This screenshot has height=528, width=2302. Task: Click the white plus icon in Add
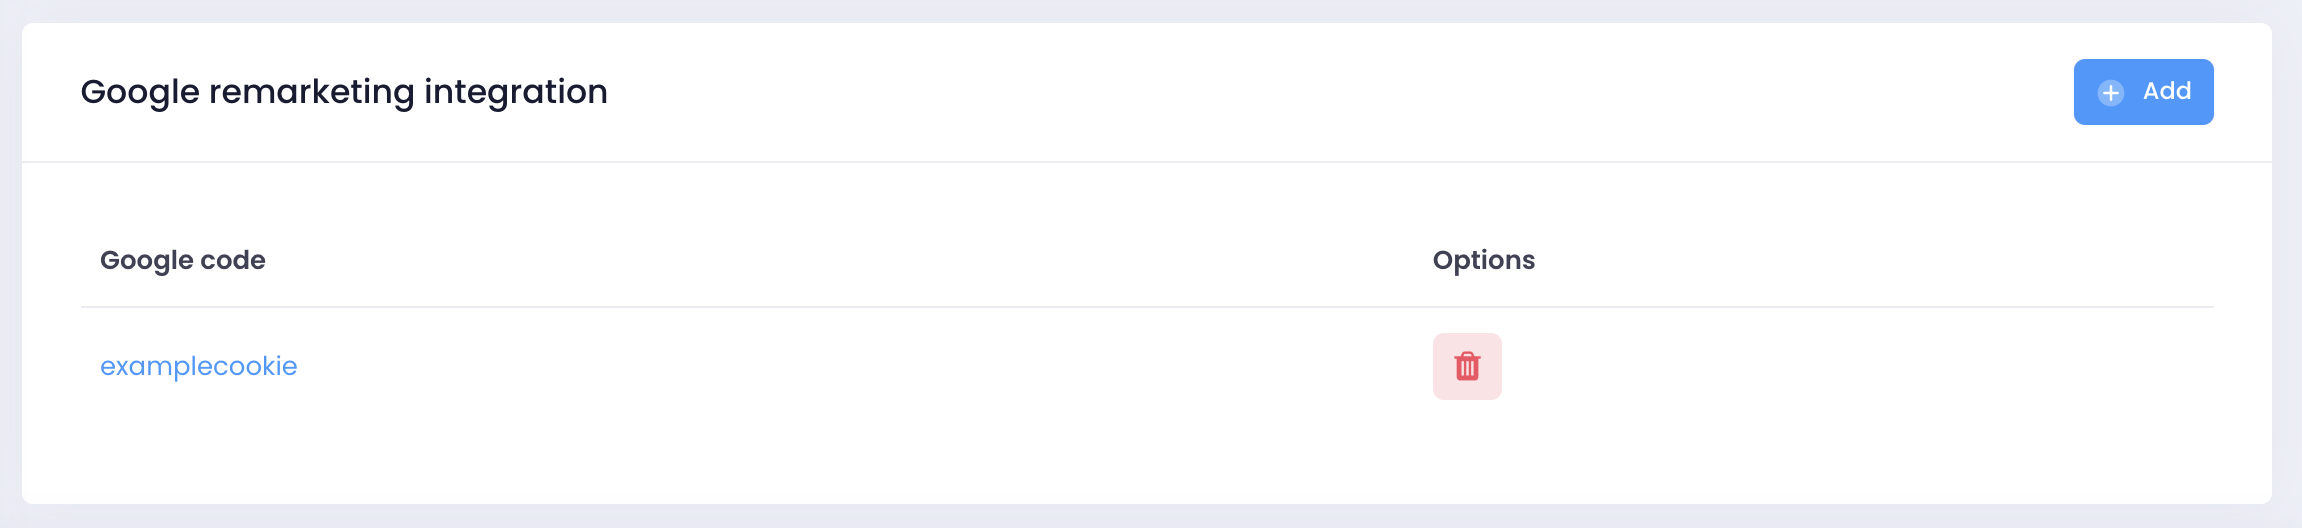[2110, 93]
